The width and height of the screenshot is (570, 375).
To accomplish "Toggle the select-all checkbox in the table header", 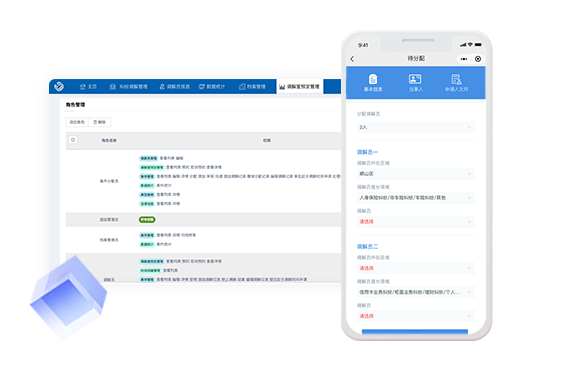I will point(73,140).
